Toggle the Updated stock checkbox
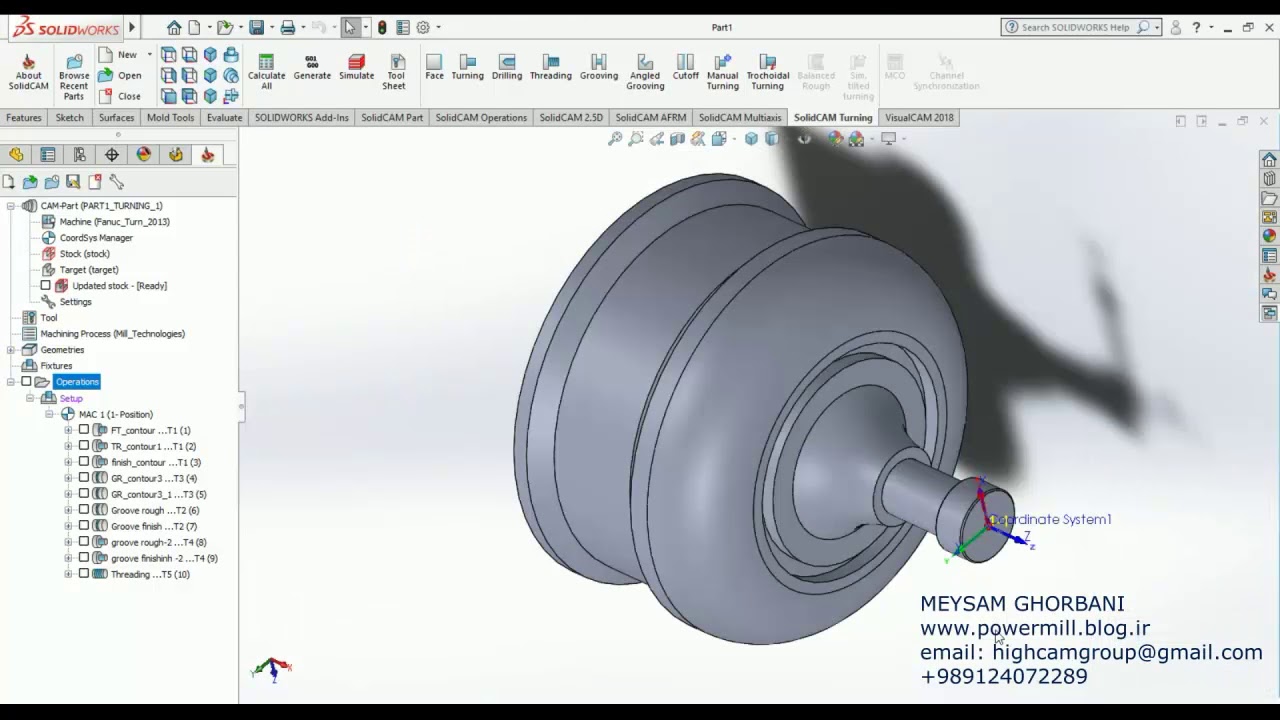 click(x=45, y=286)
